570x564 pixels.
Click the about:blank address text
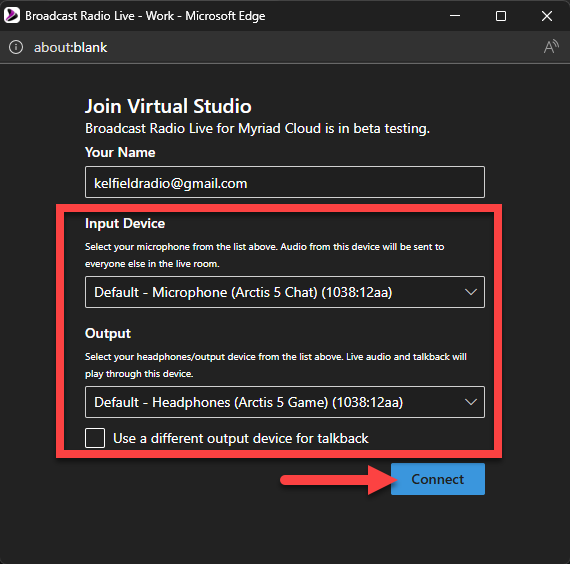pos(71,48)
